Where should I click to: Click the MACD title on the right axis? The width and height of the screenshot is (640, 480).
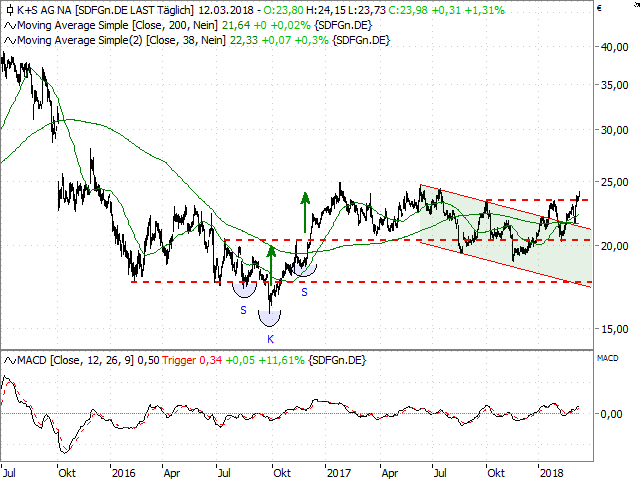(x=607, y=358)
